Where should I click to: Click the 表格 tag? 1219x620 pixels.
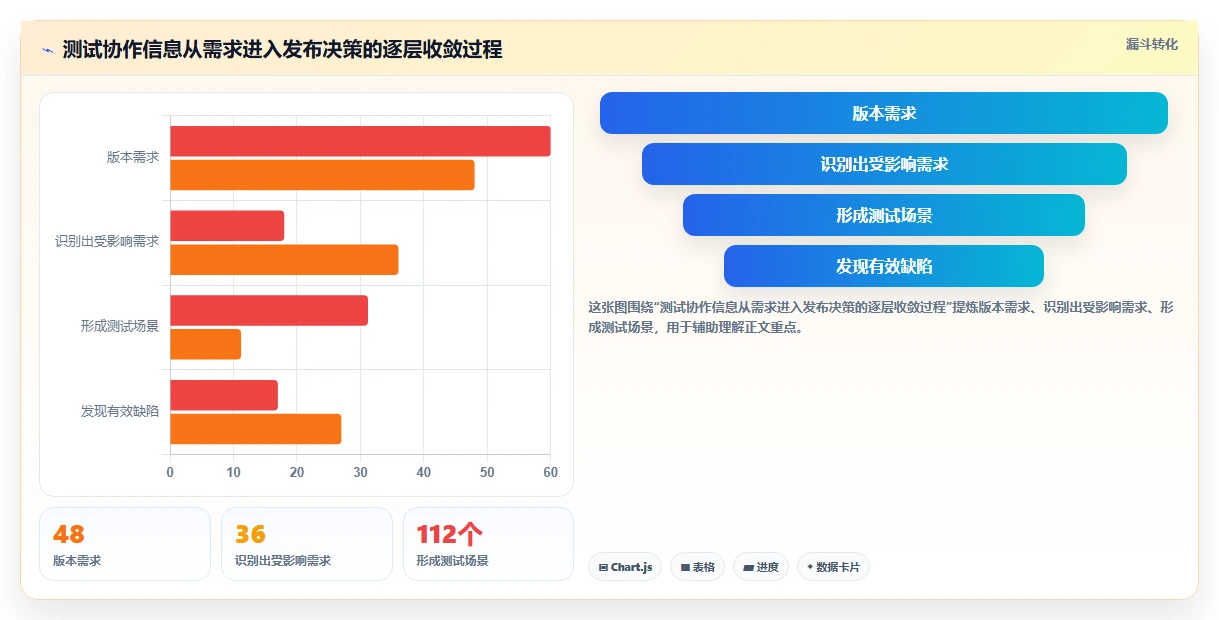697,567
